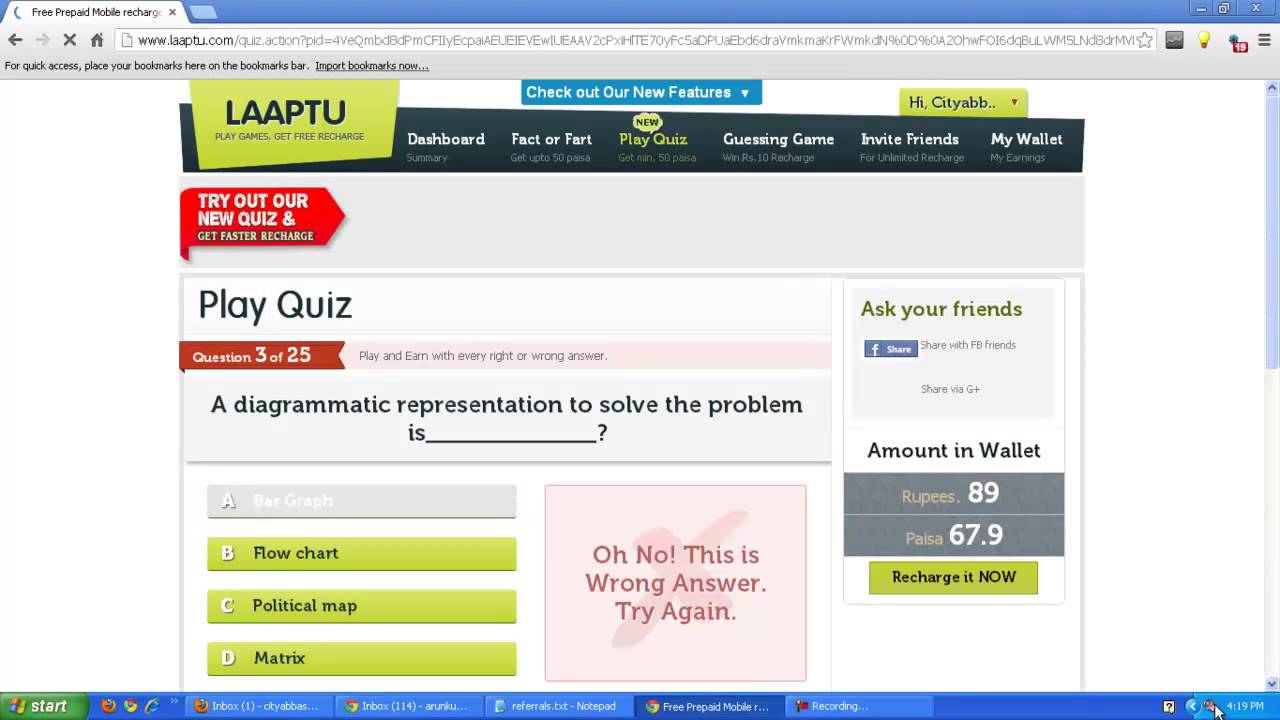
Task: Share with FB friends via Facebook Share button
Action: coord(891,349)
